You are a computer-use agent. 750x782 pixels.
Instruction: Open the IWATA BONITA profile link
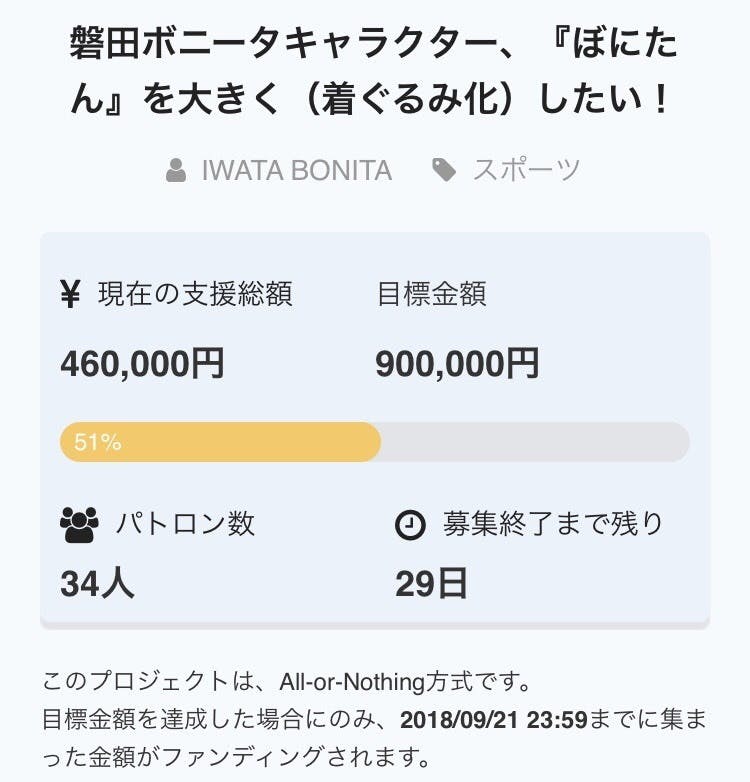coord(296,171)
